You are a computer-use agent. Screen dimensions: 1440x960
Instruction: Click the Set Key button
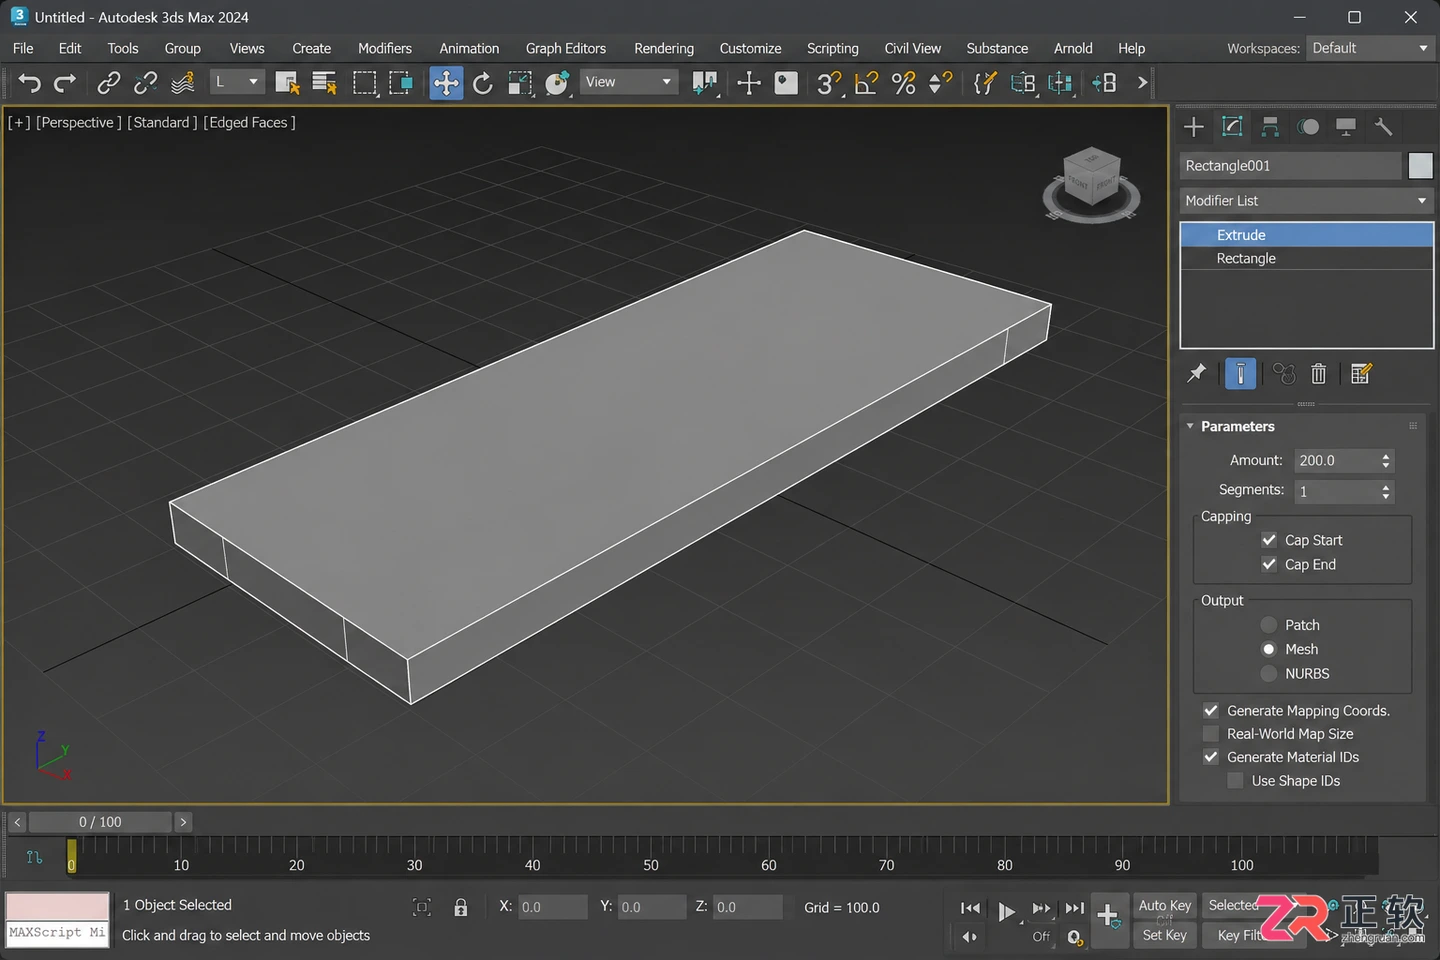pos(1165,936)
